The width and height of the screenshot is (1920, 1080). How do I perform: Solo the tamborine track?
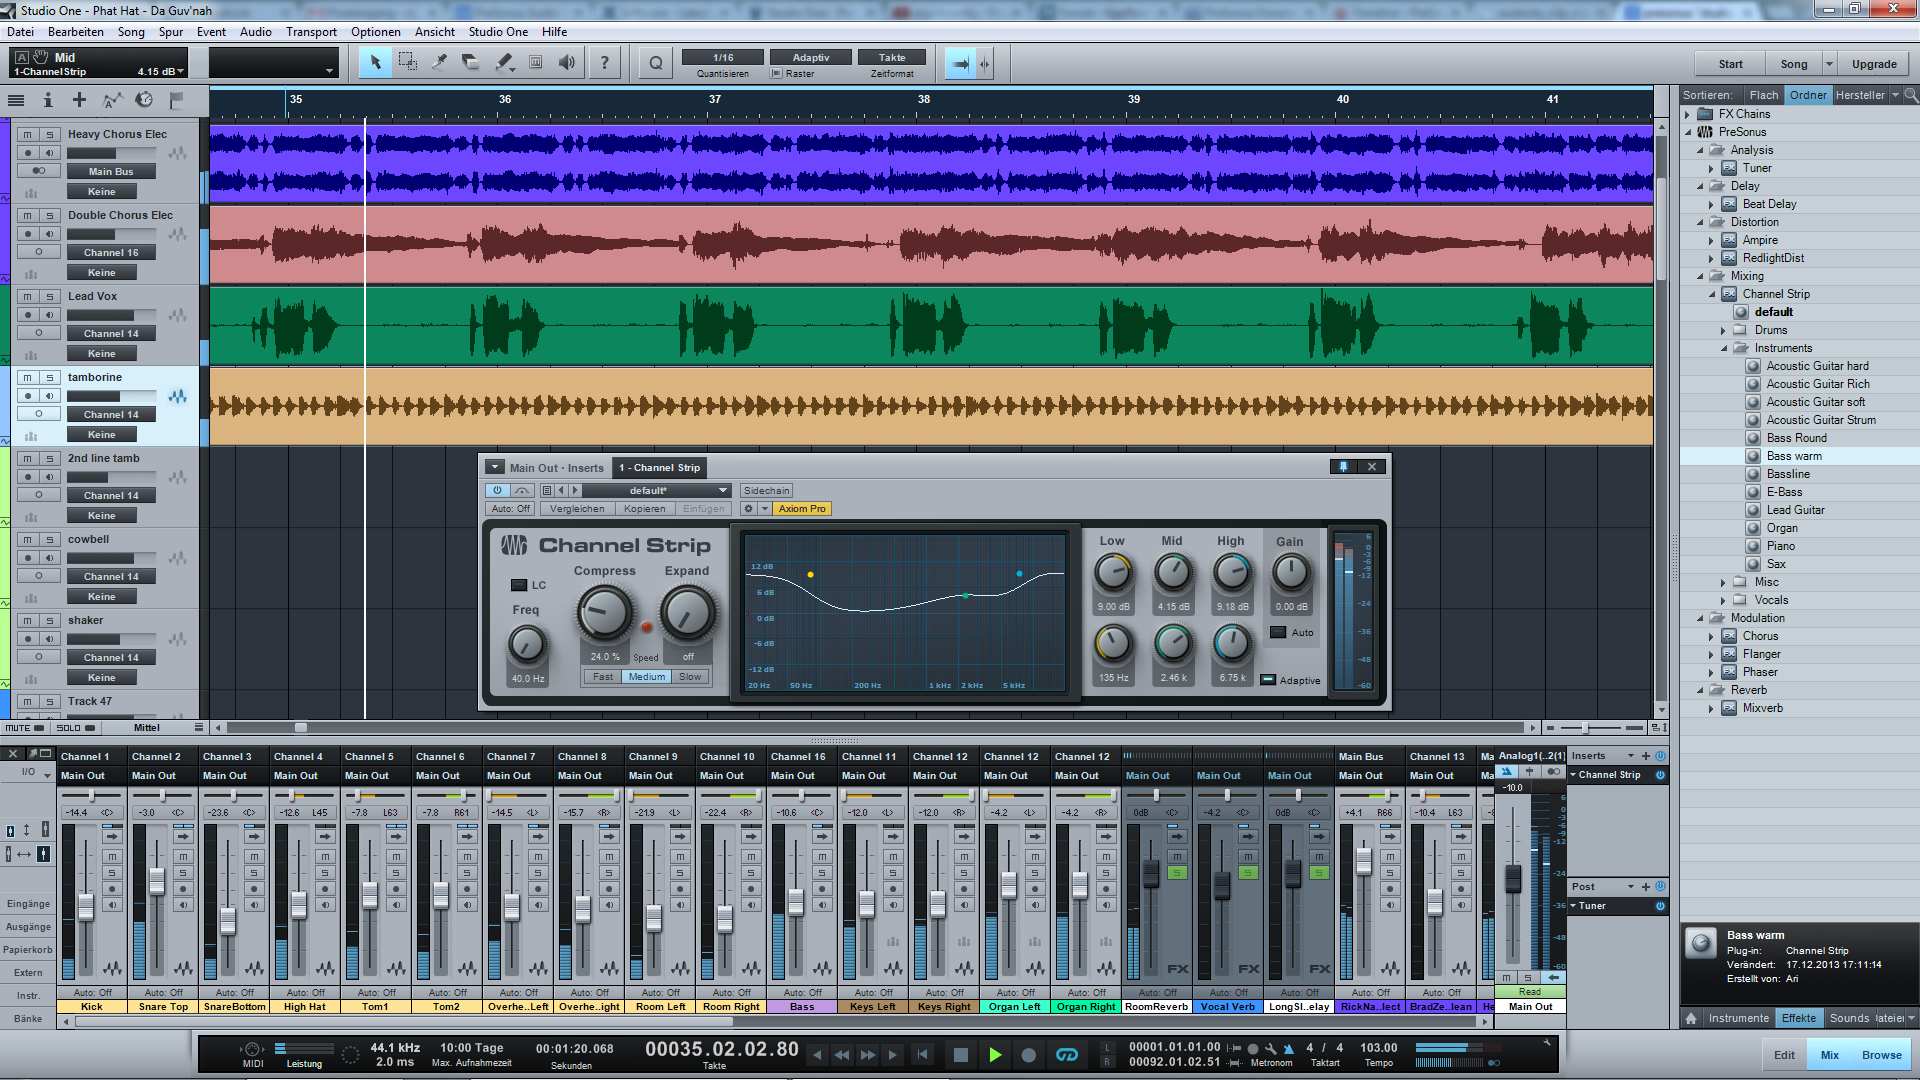(49, 377)
